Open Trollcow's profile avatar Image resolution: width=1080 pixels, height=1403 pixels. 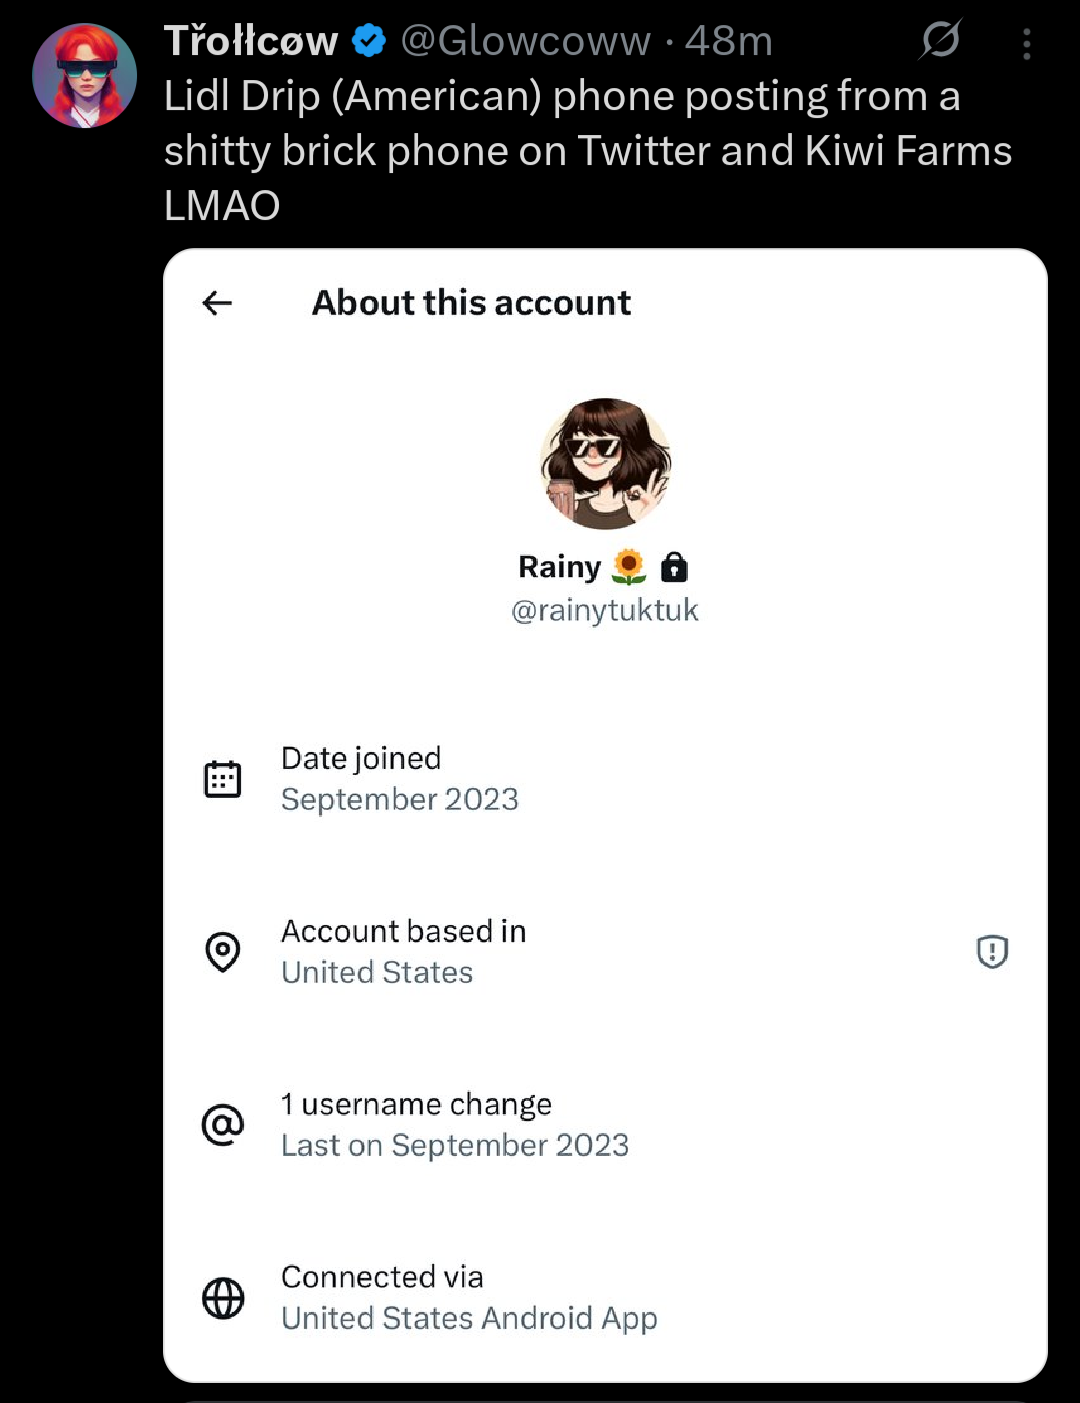tap(84, 77)
